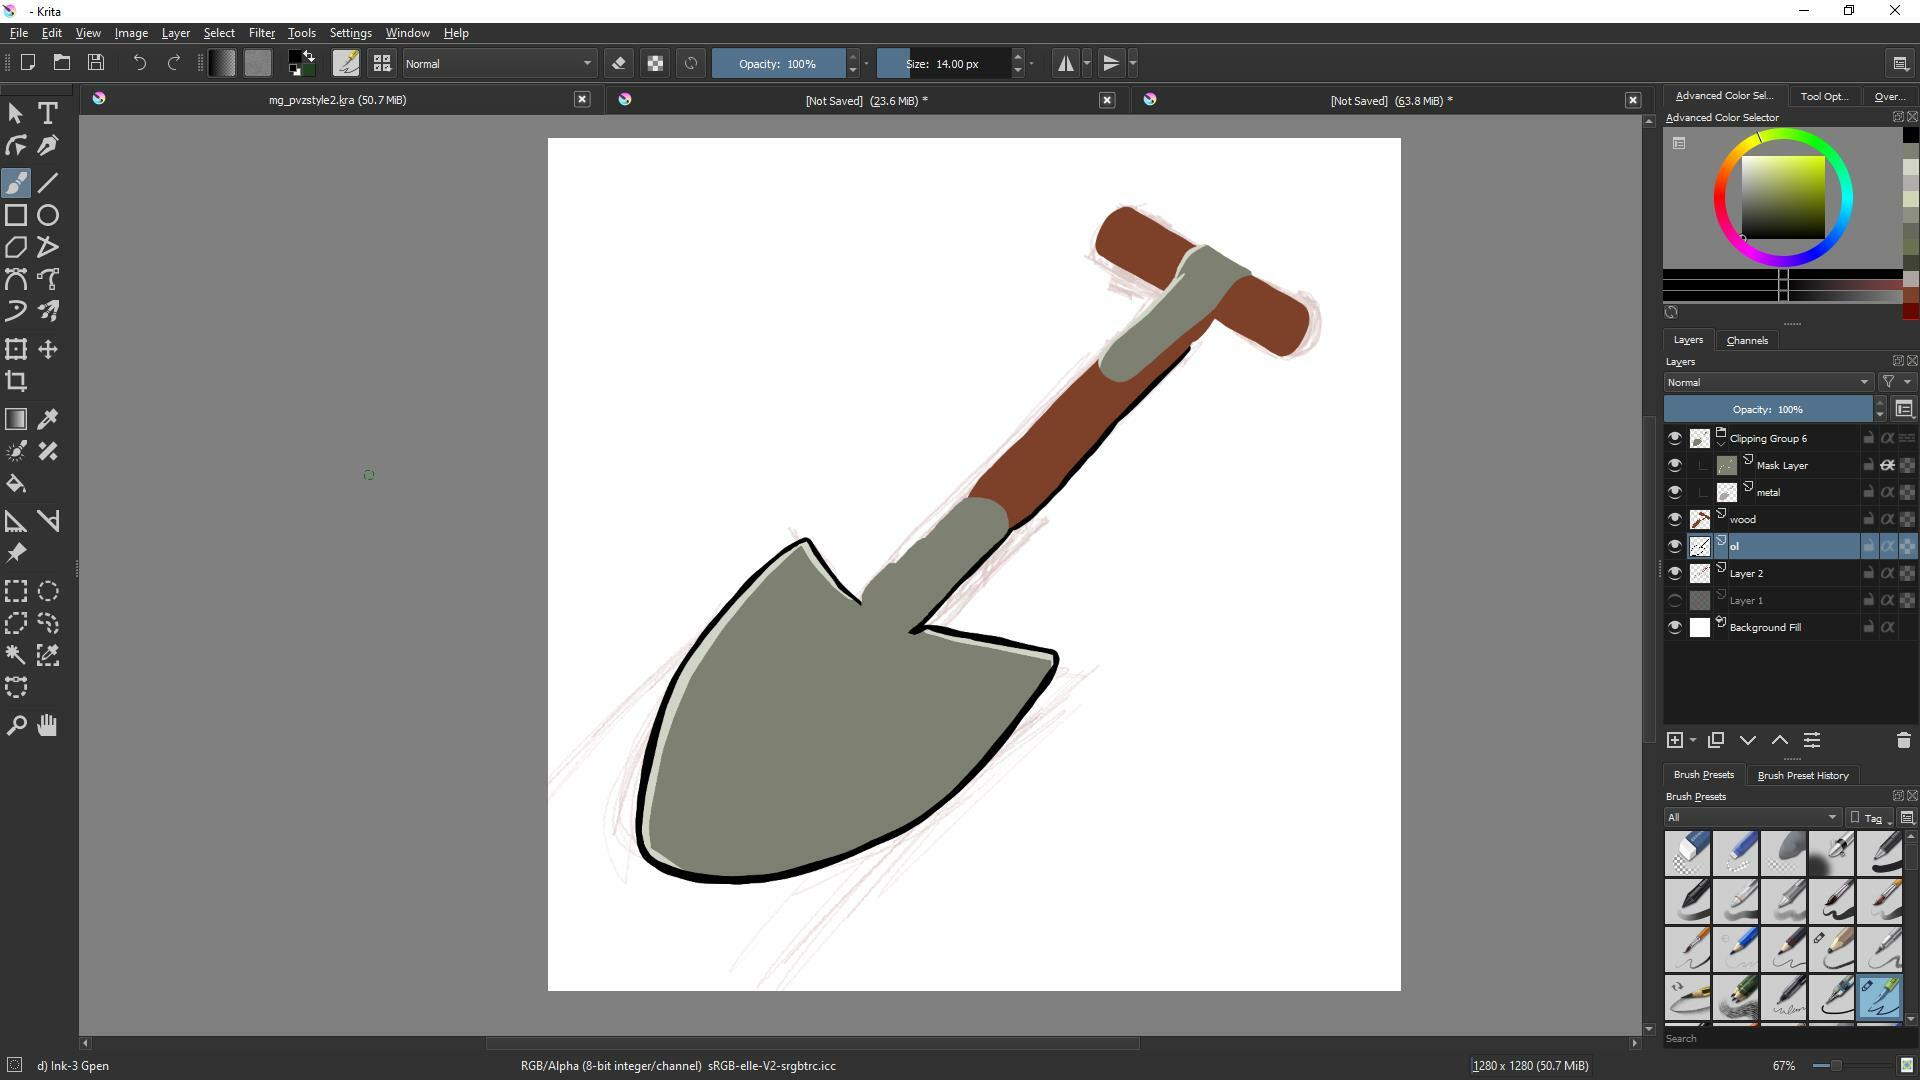Open the Tag button in Brush Presets
The image size is (1920, 1080).
point(1870,818)
